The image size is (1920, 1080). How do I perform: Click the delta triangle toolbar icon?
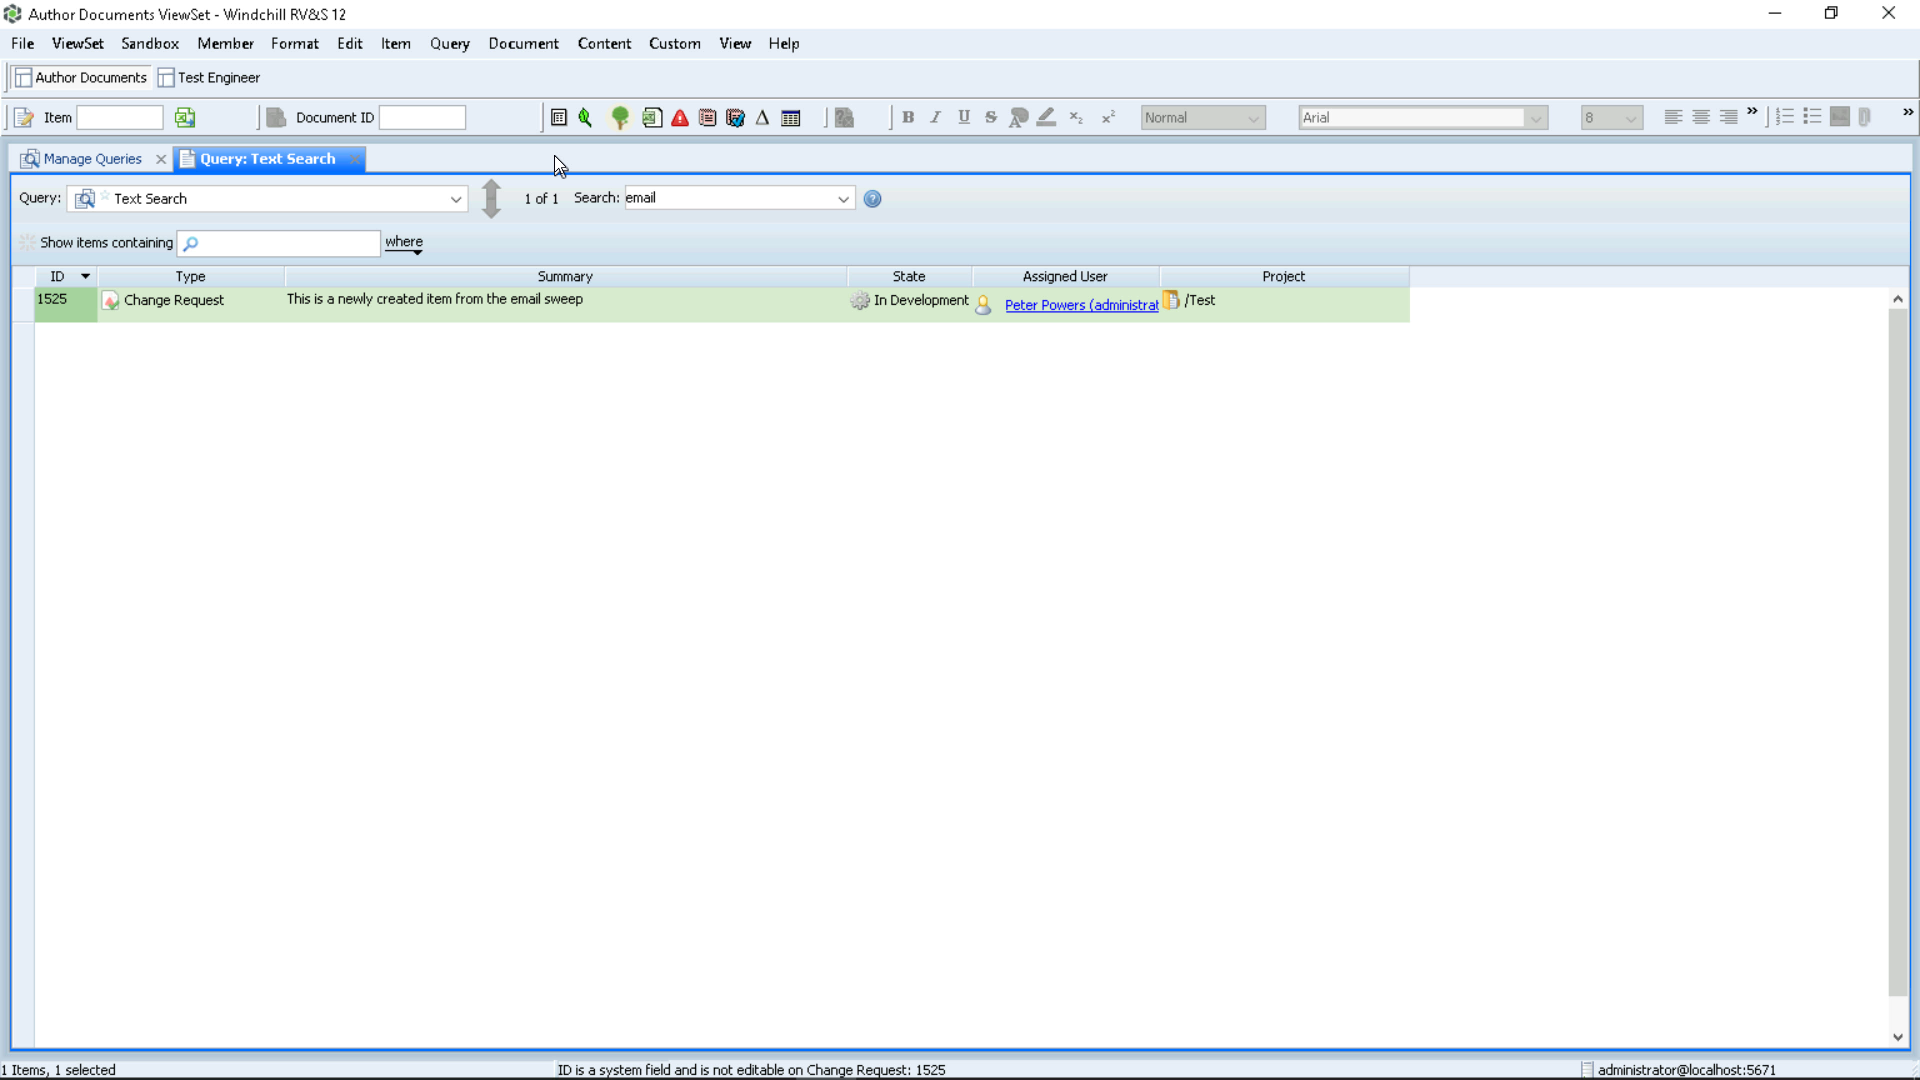point(762,118)
